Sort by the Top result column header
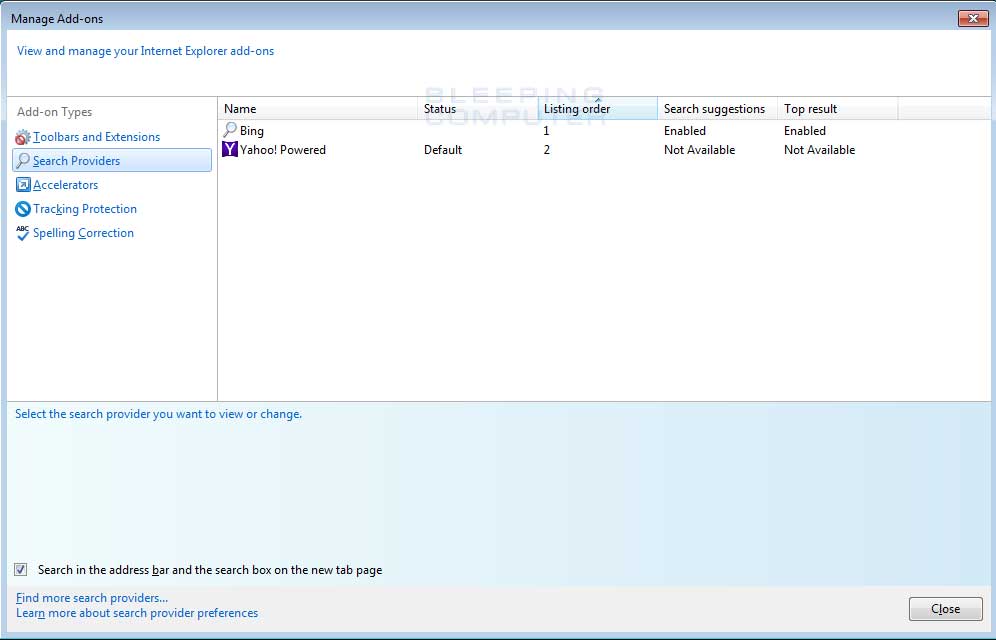996x640 pixels. tap(838, 109)
